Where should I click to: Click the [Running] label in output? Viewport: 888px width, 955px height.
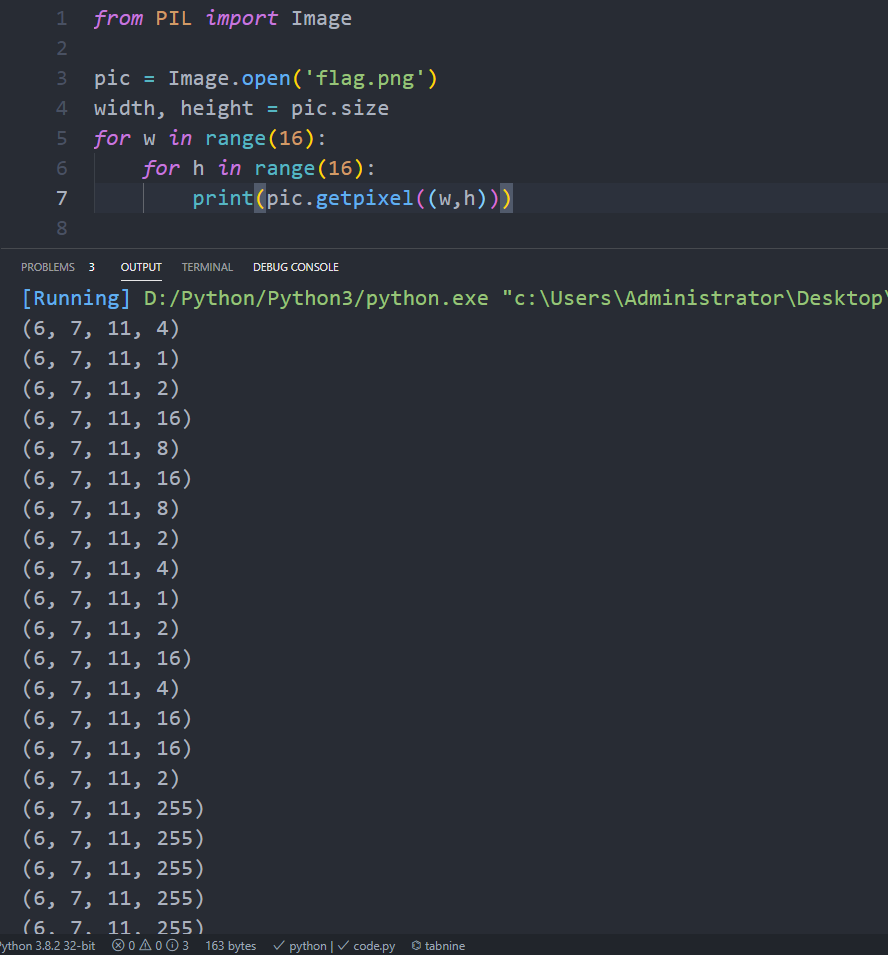click(76, 298)
